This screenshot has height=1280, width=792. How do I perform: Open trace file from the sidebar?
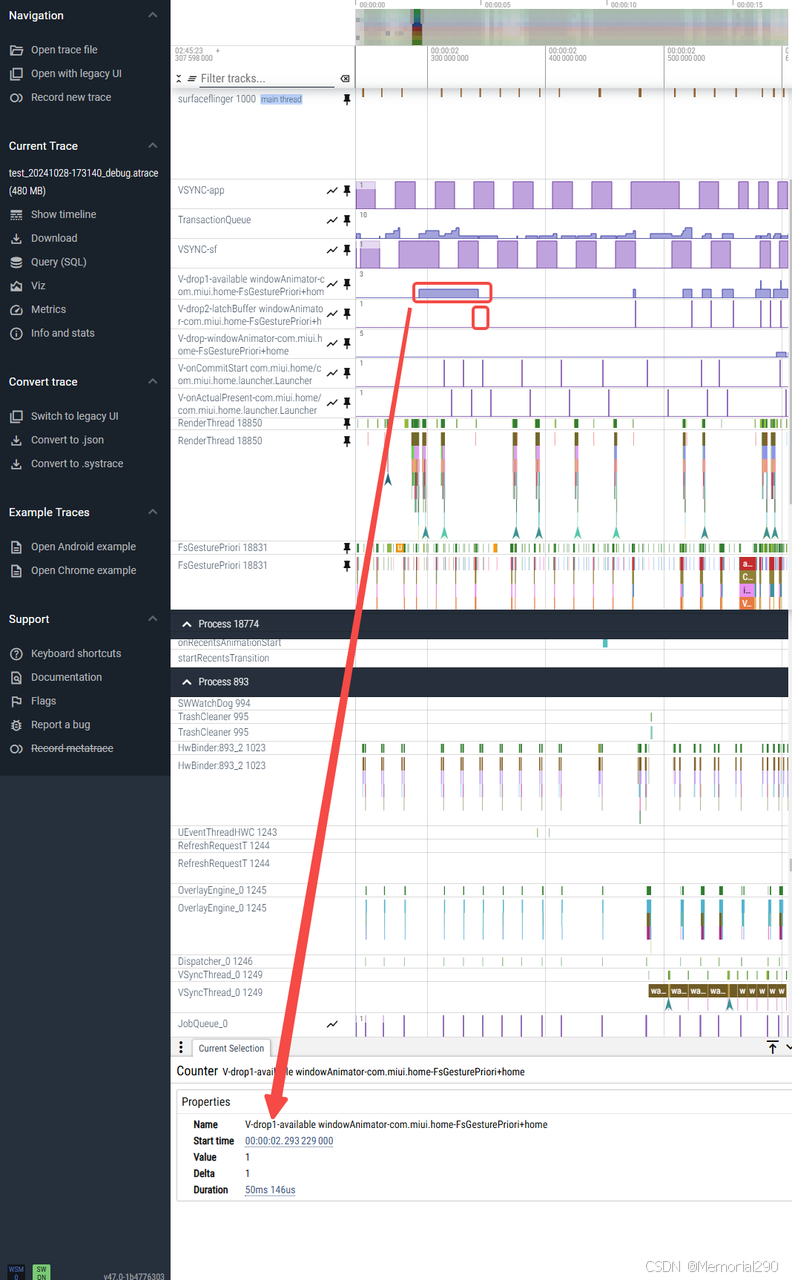pyautogui.click(x=64, y=50)
